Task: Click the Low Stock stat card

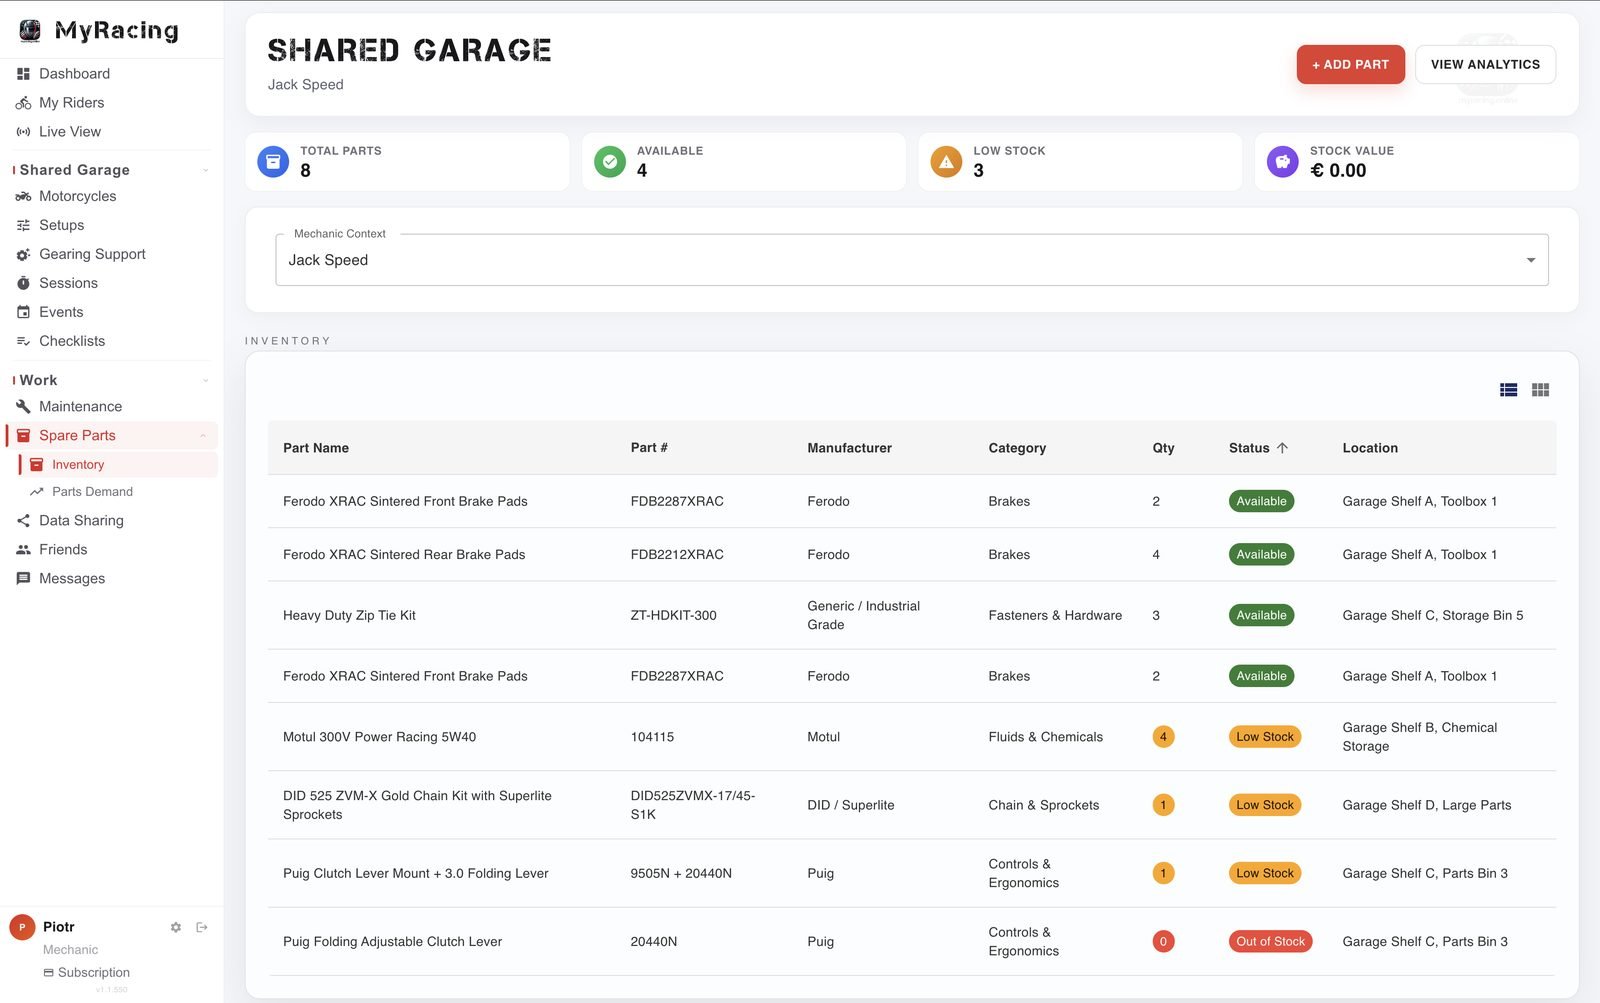Action: pyautogui.click(x=1080, y=161)
